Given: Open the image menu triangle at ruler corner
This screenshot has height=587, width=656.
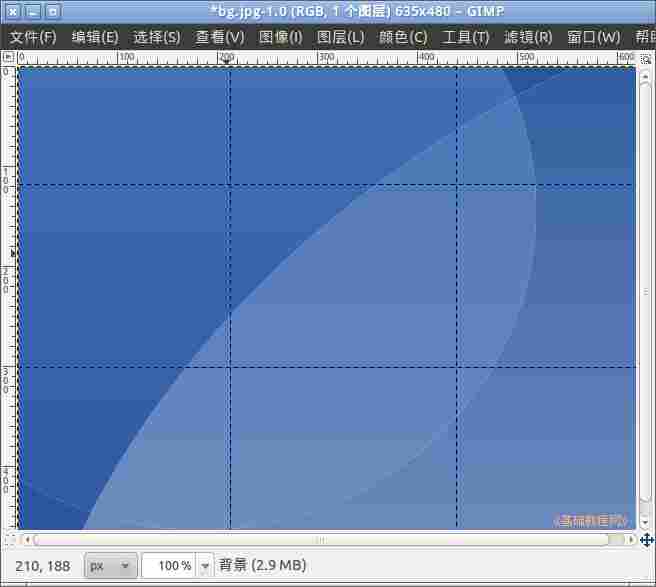Looking at the screenshot, I should pyautogui.click(x=8, y=58).
